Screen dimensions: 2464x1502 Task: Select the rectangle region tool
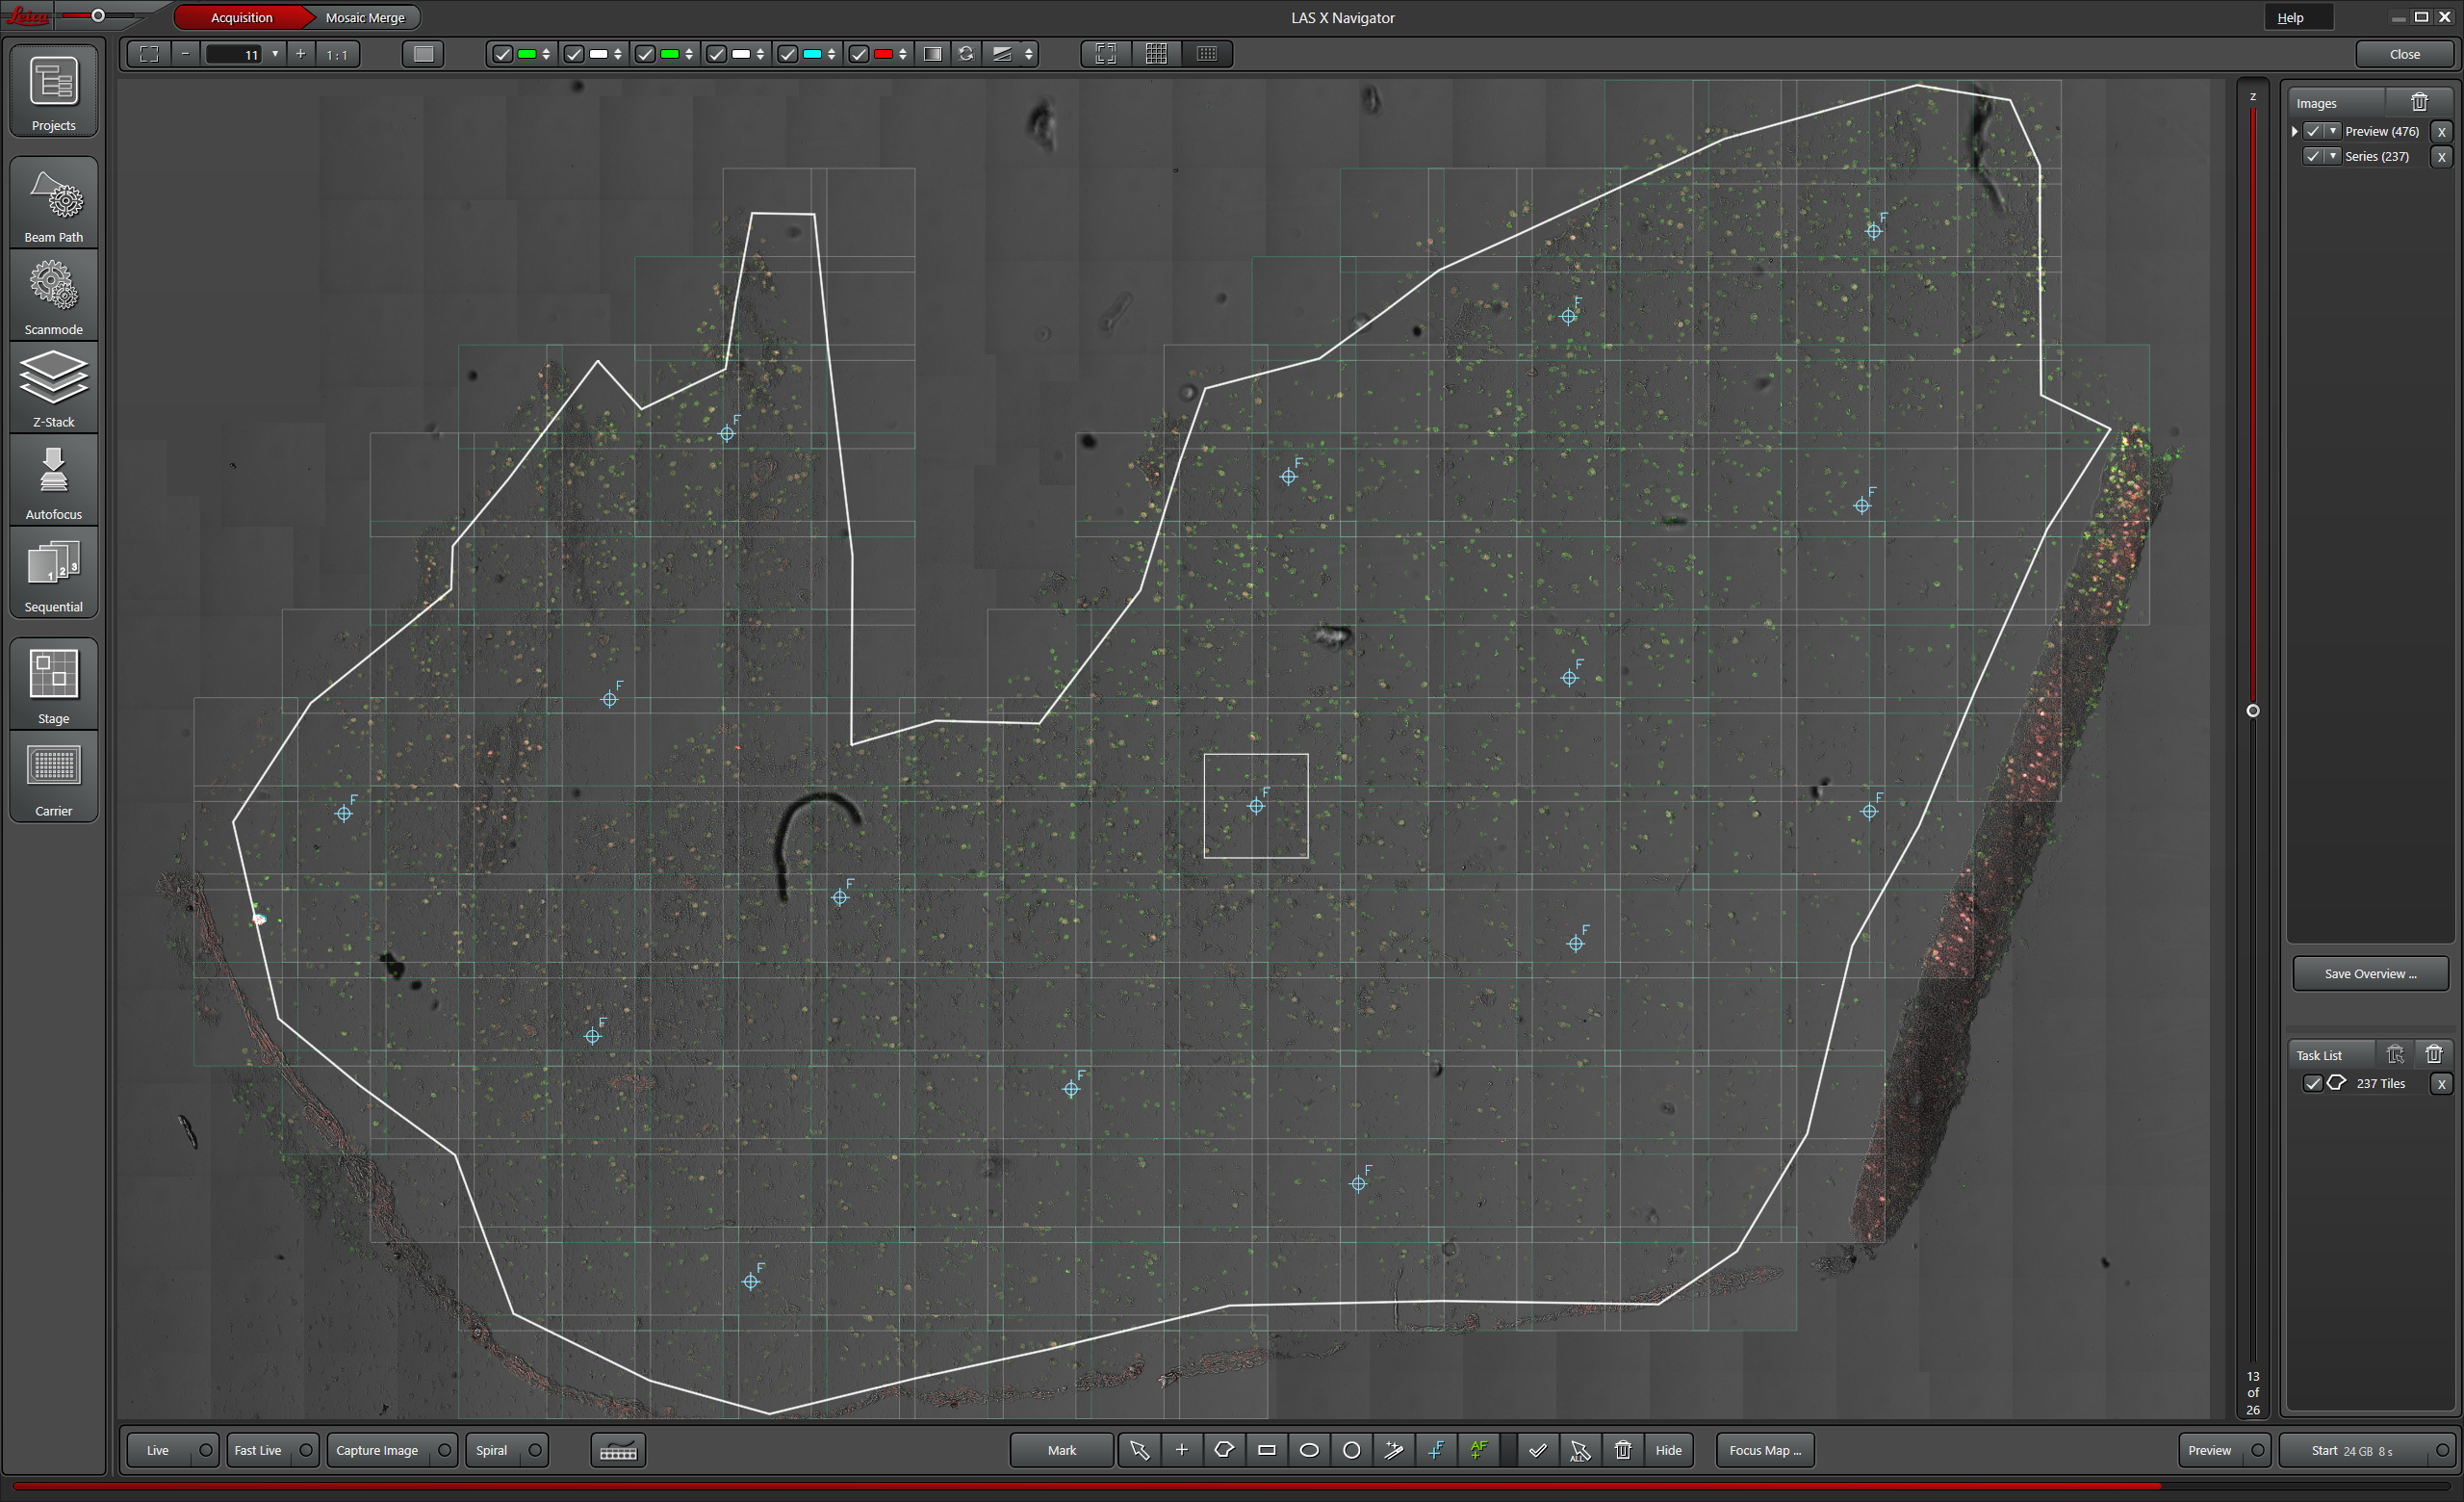[x=1266, y=1450]
